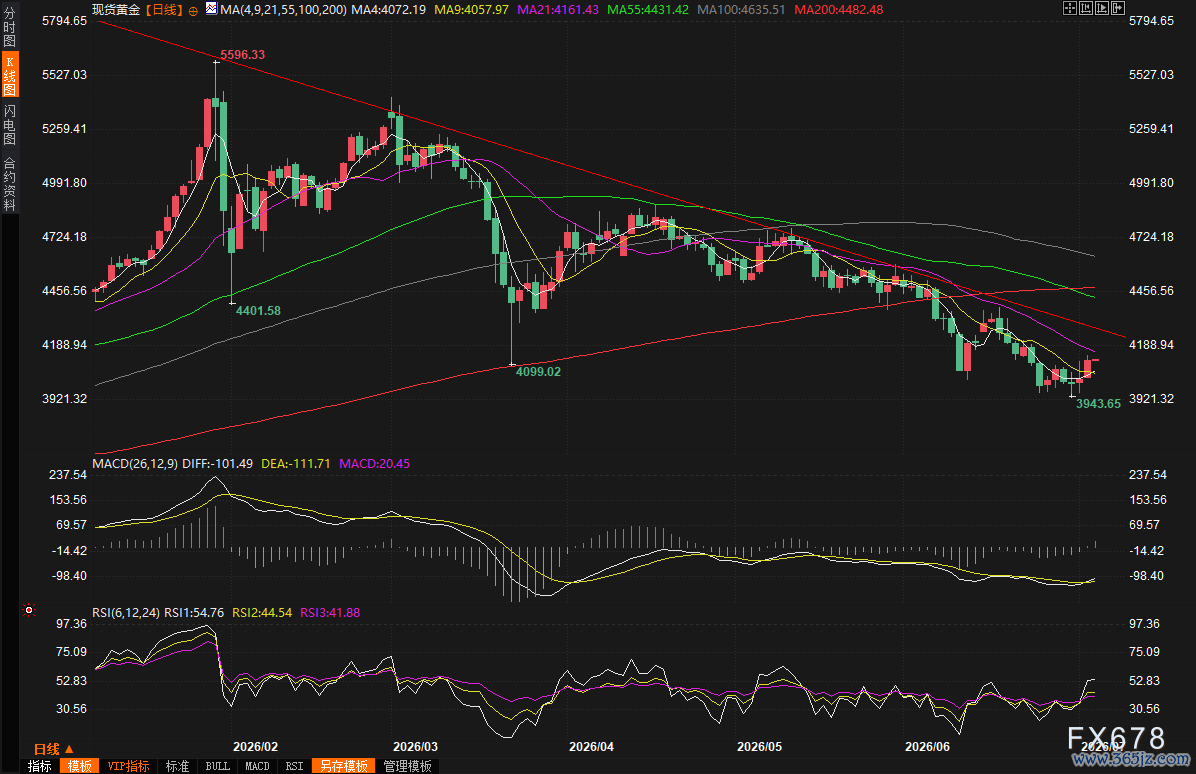Click the DIFF:-101.49 value
The height and width of the screenshot is (774, 1196).
(218, 464)
